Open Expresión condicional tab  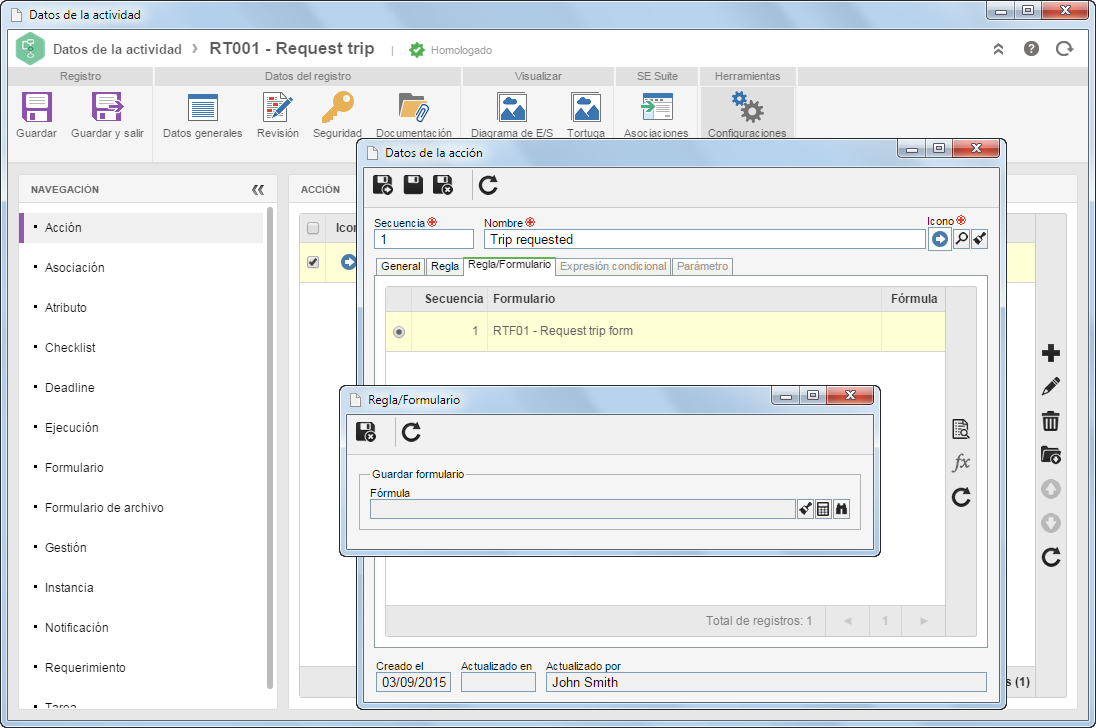coord(613,266)
